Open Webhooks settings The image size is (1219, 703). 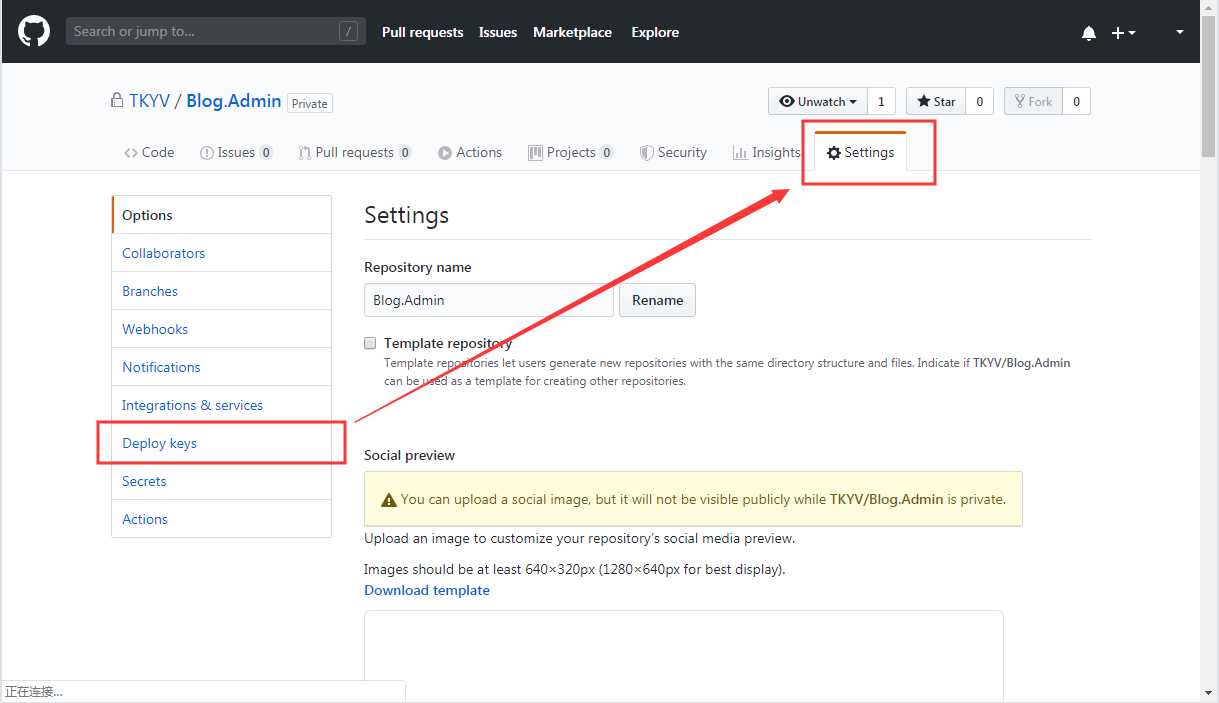(x=221, y=329)
